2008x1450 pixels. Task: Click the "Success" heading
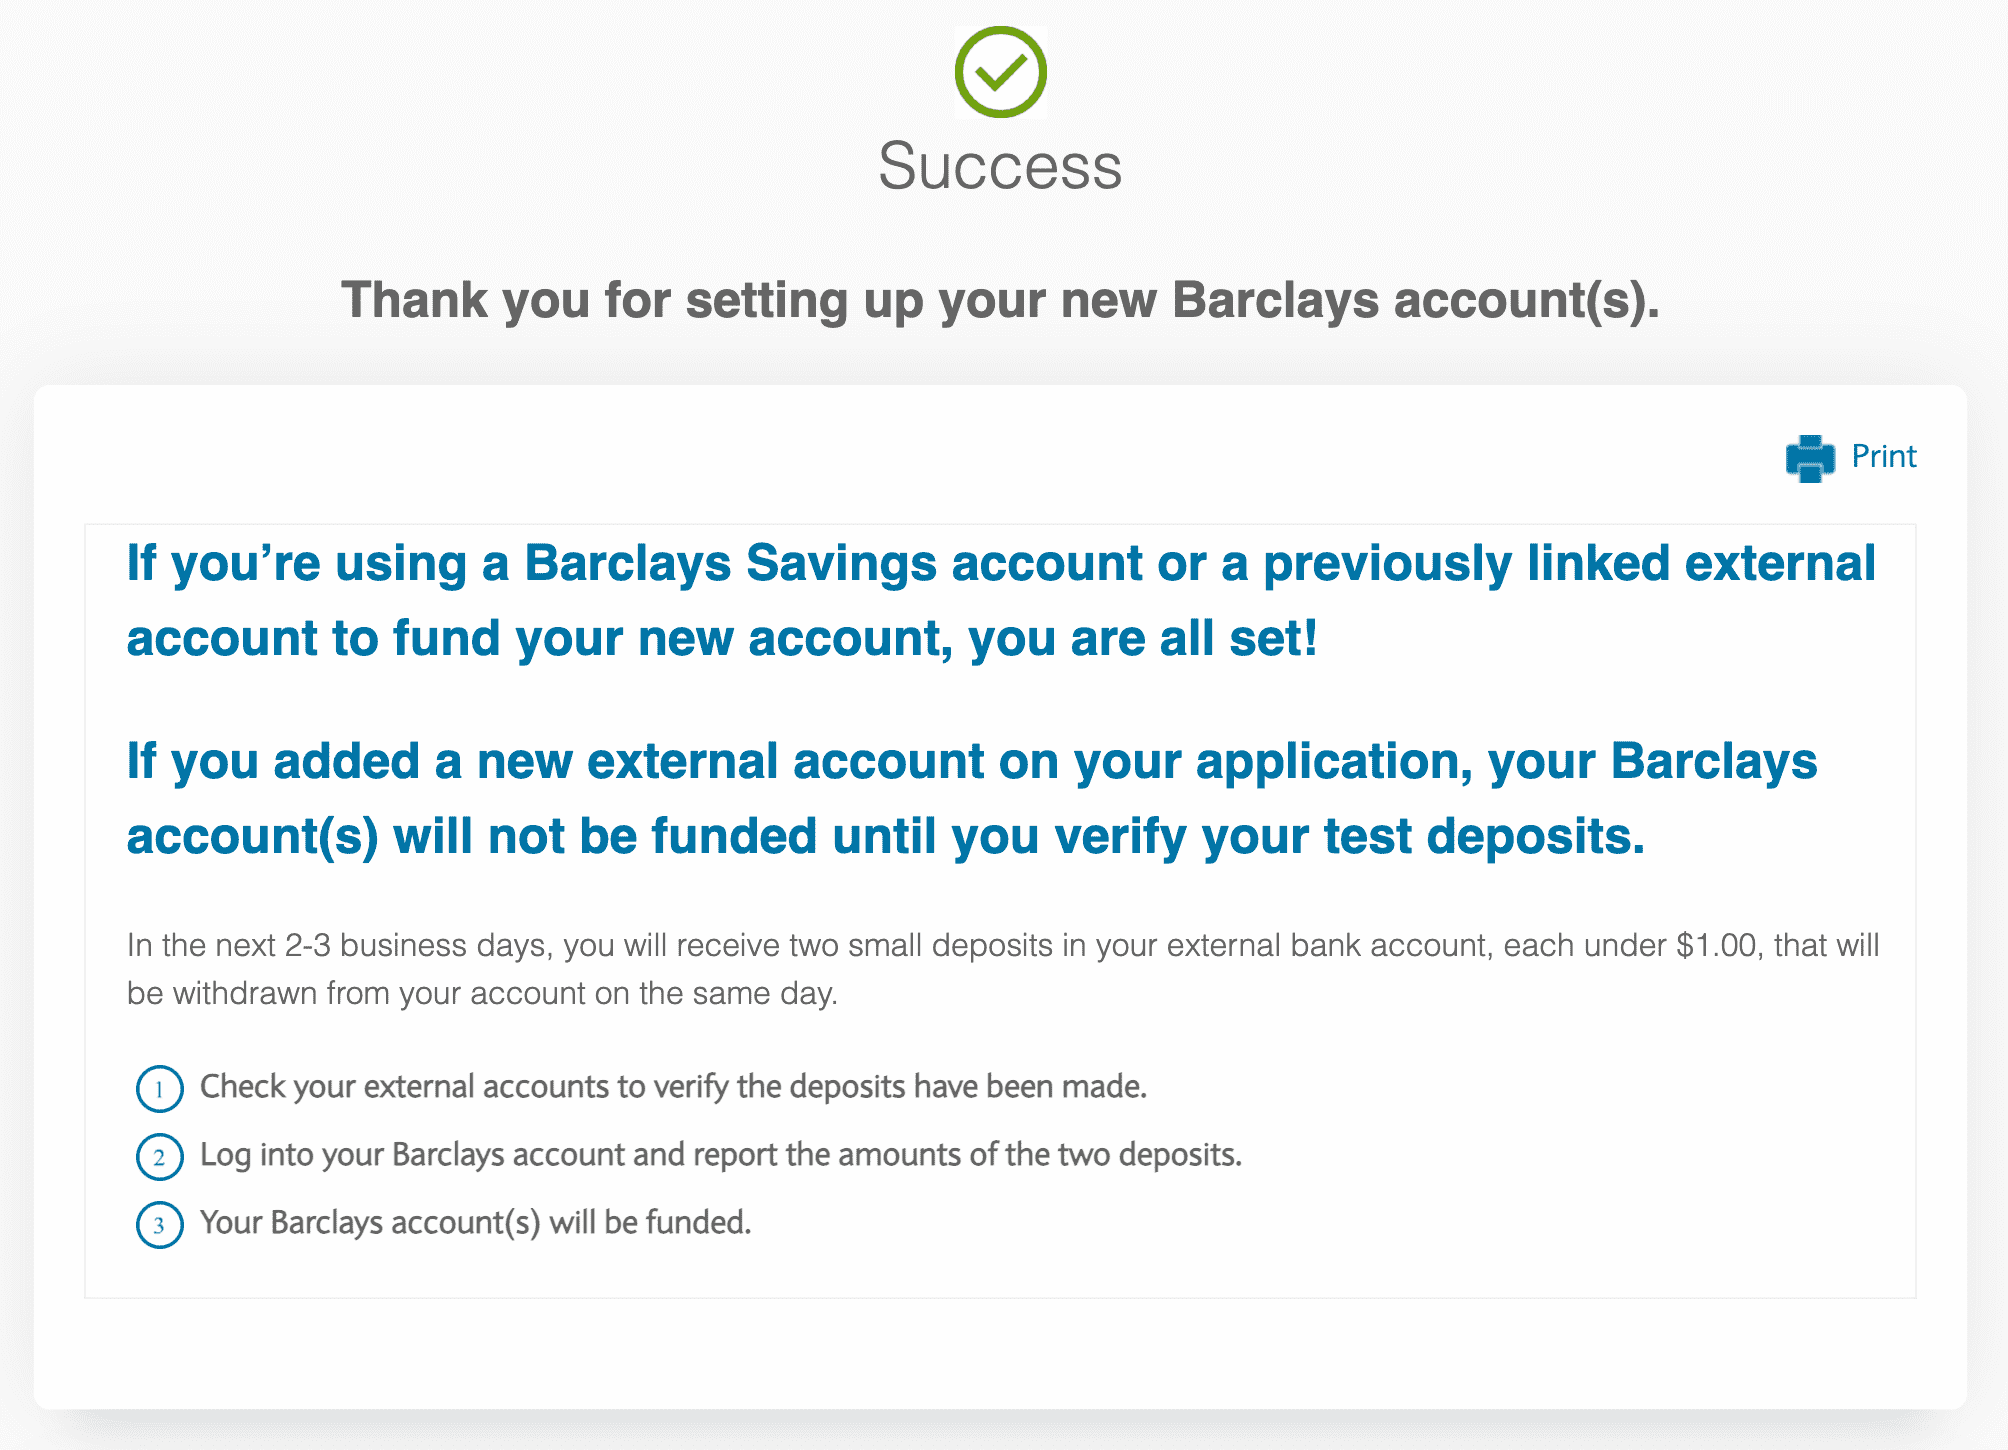tap(1000, 166)
